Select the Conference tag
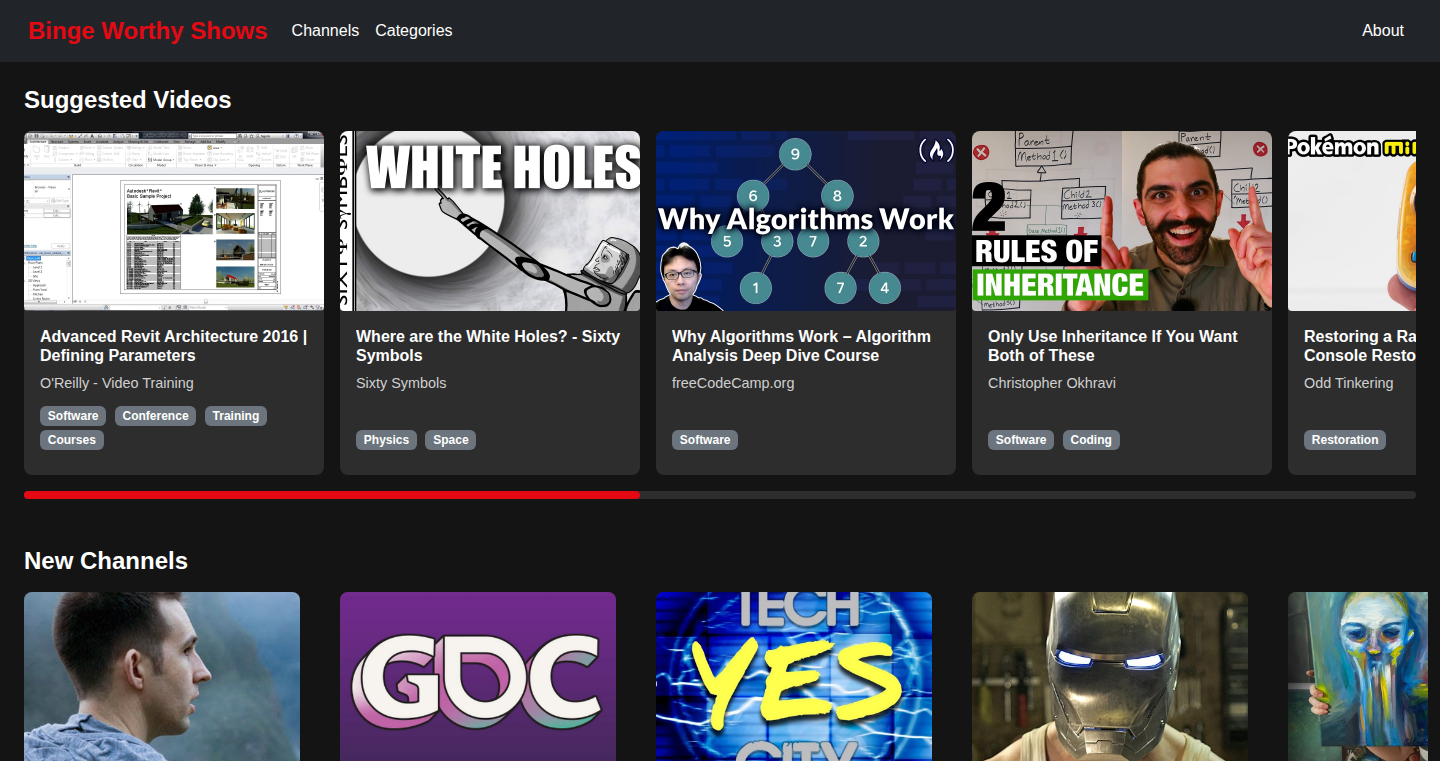Image resolution: width=1440 pixels, height=761 pixels. pyautogui.click(x=155, y=416)
